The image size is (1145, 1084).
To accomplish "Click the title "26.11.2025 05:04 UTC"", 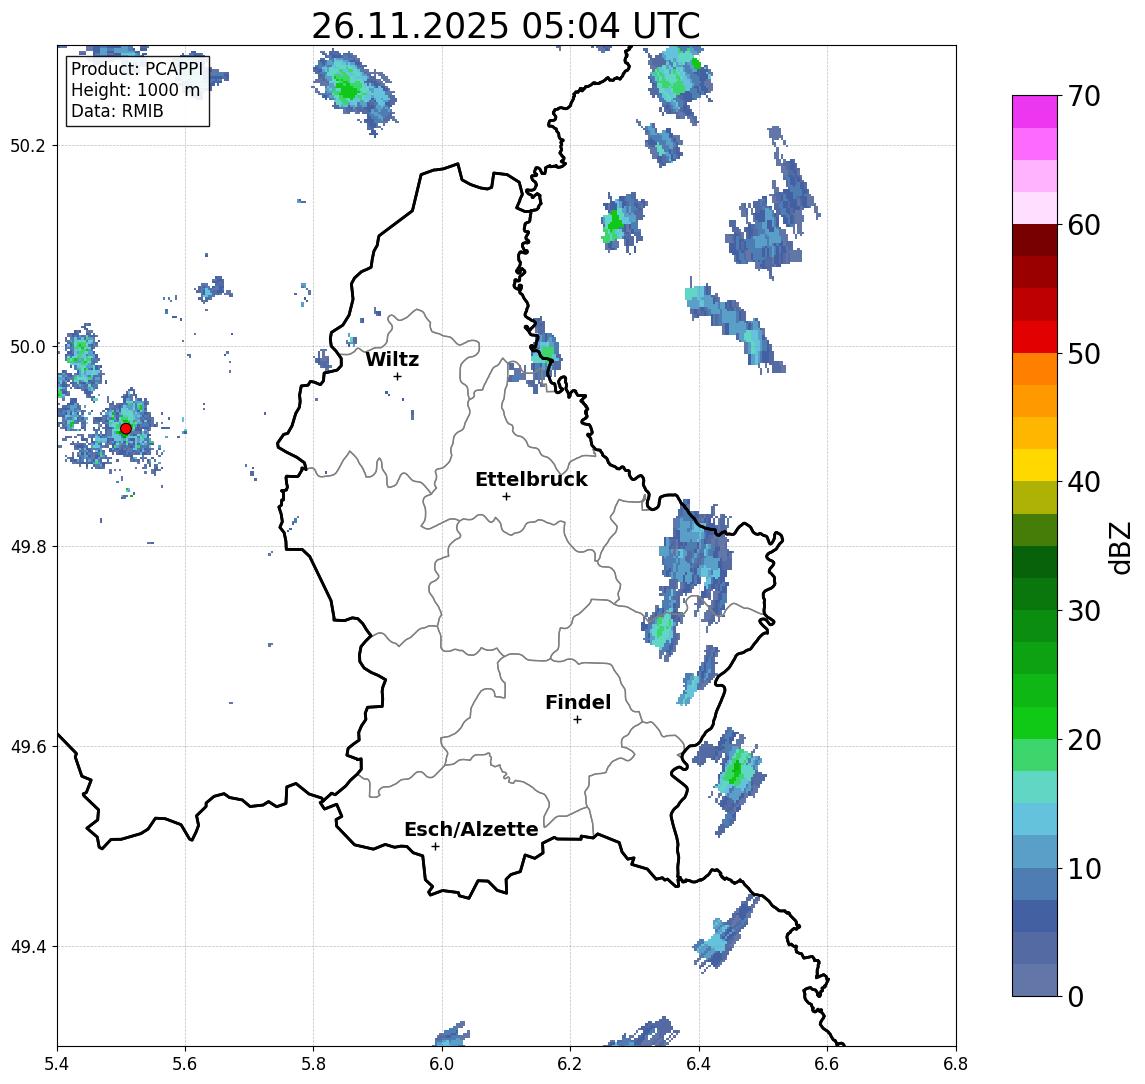I will coord(505,26).
